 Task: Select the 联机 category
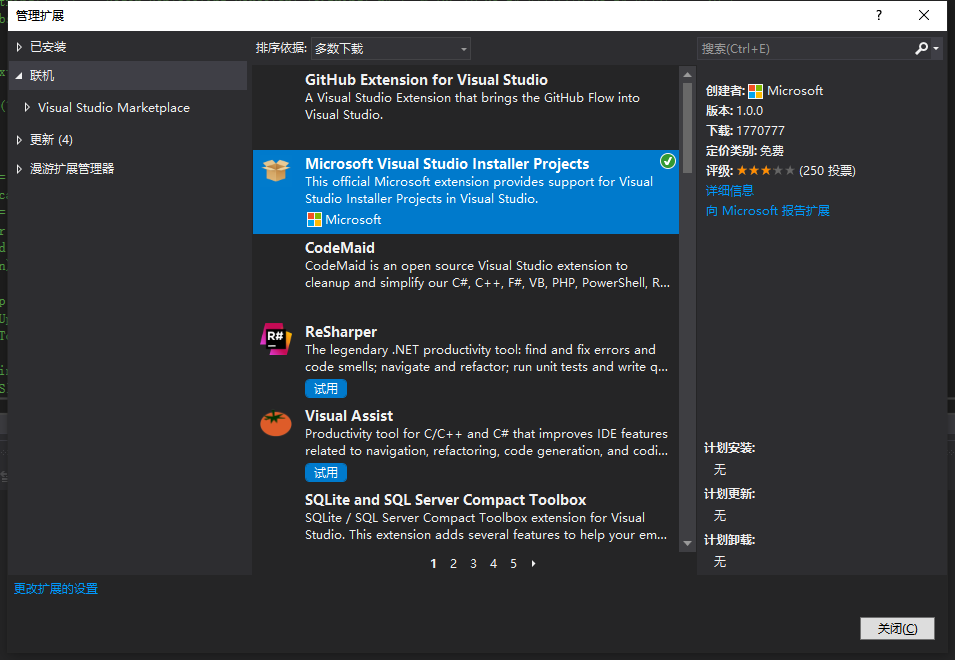pos(42,76)
